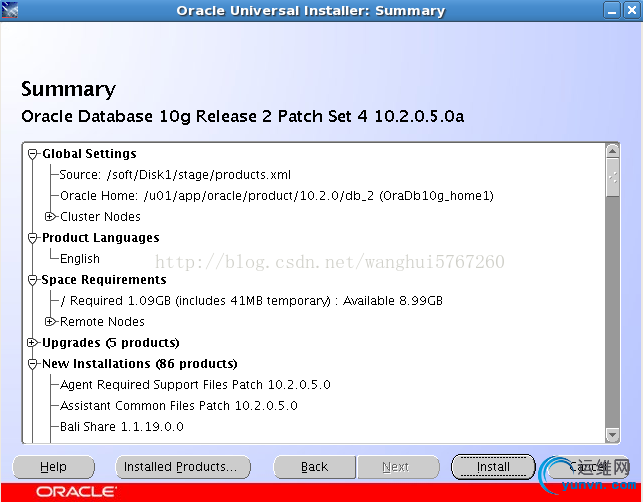Click the Oracle logo in footer
Viewport: 643px width, 502px height.
click(76, 492)
